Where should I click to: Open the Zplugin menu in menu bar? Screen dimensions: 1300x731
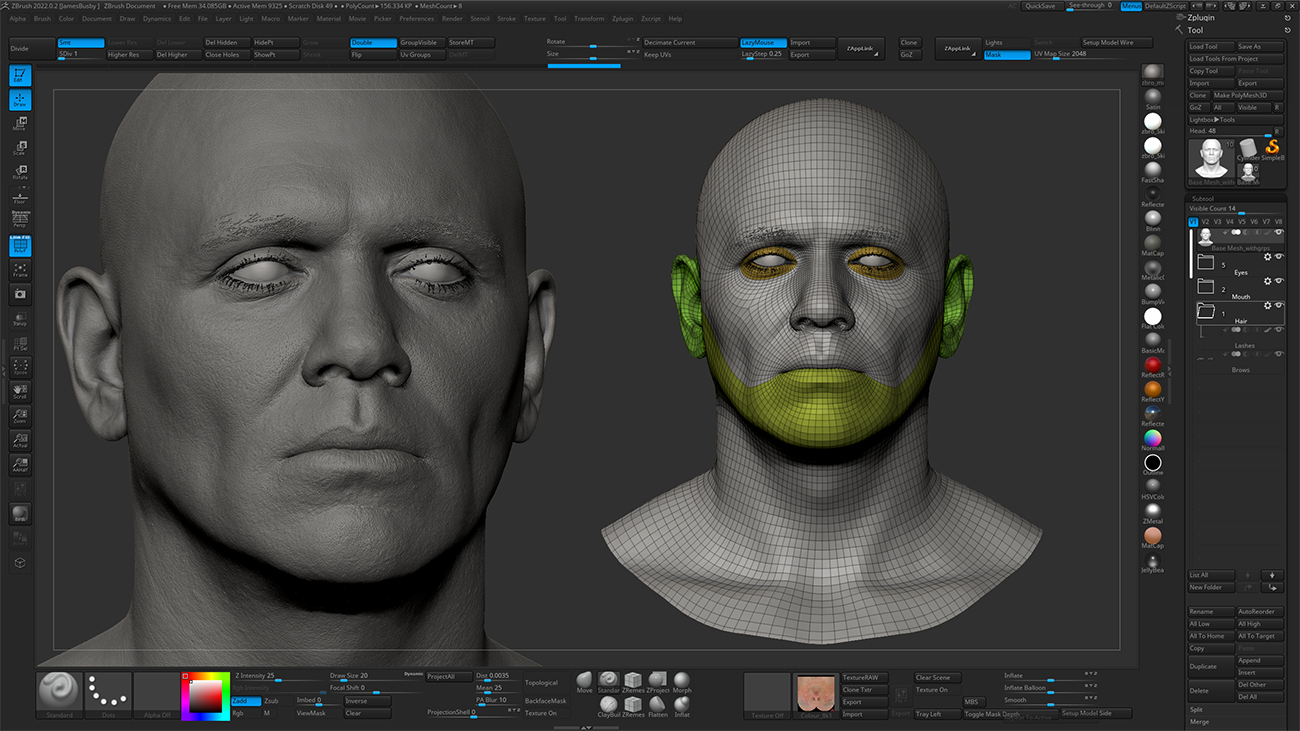coord(622,19)
